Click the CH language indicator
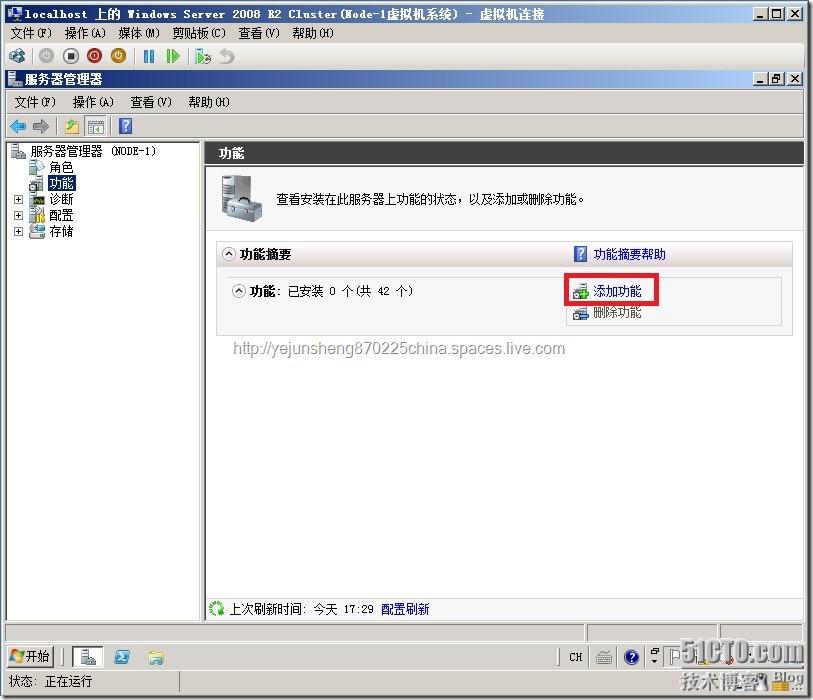This screenshot has width=813, height=700. click(576, 657)
